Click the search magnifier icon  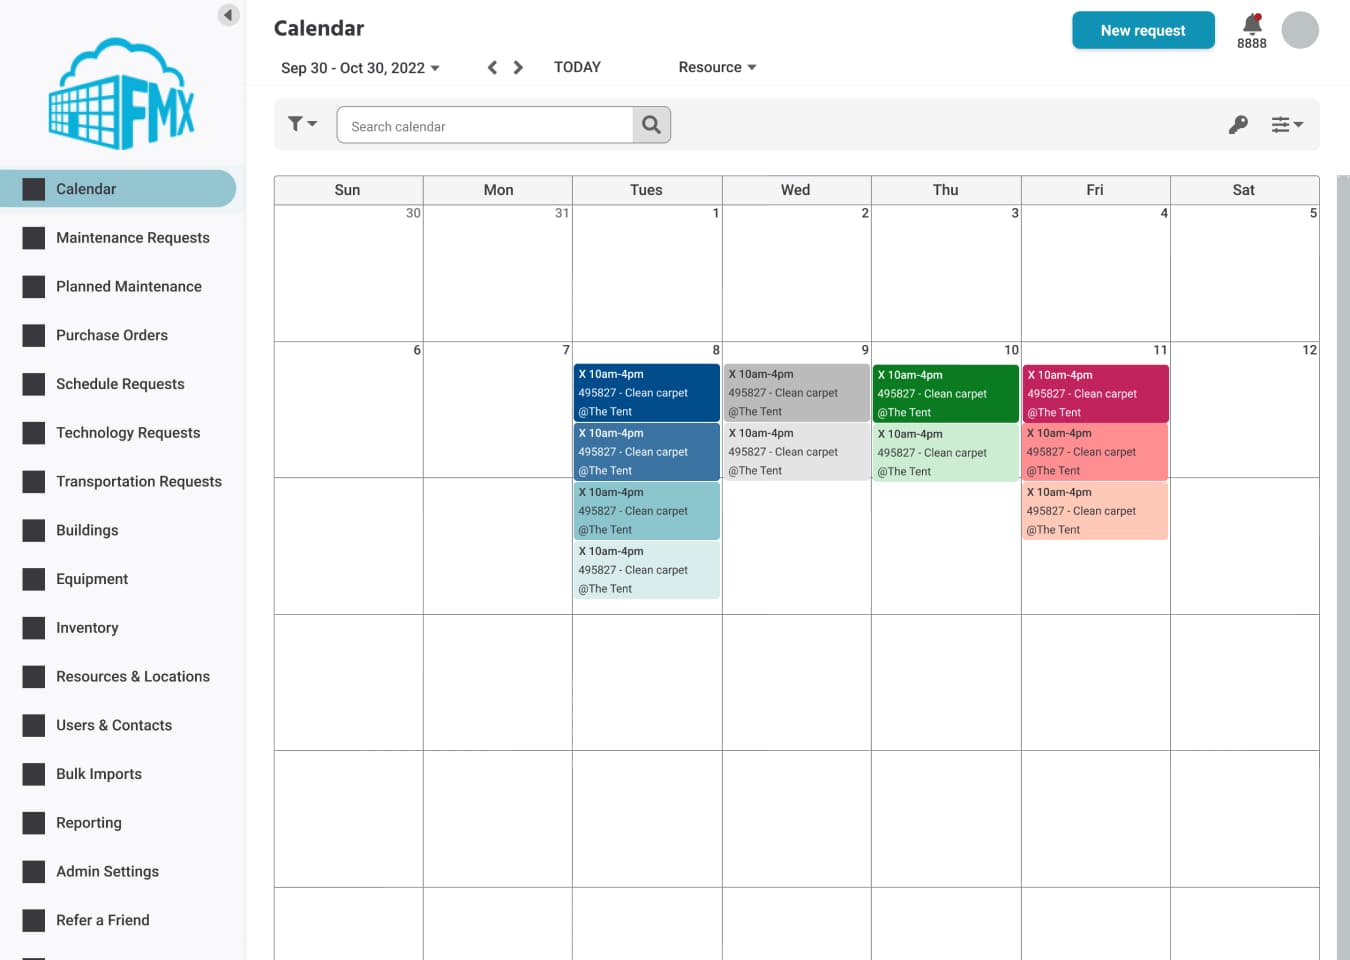[x=651, y=125]
